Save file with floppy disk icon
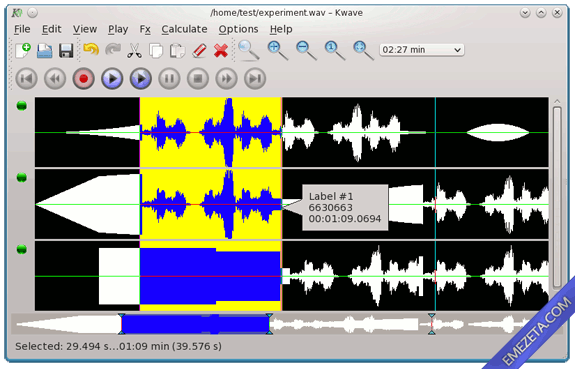 pyautogui.click(x=66, y=51)
